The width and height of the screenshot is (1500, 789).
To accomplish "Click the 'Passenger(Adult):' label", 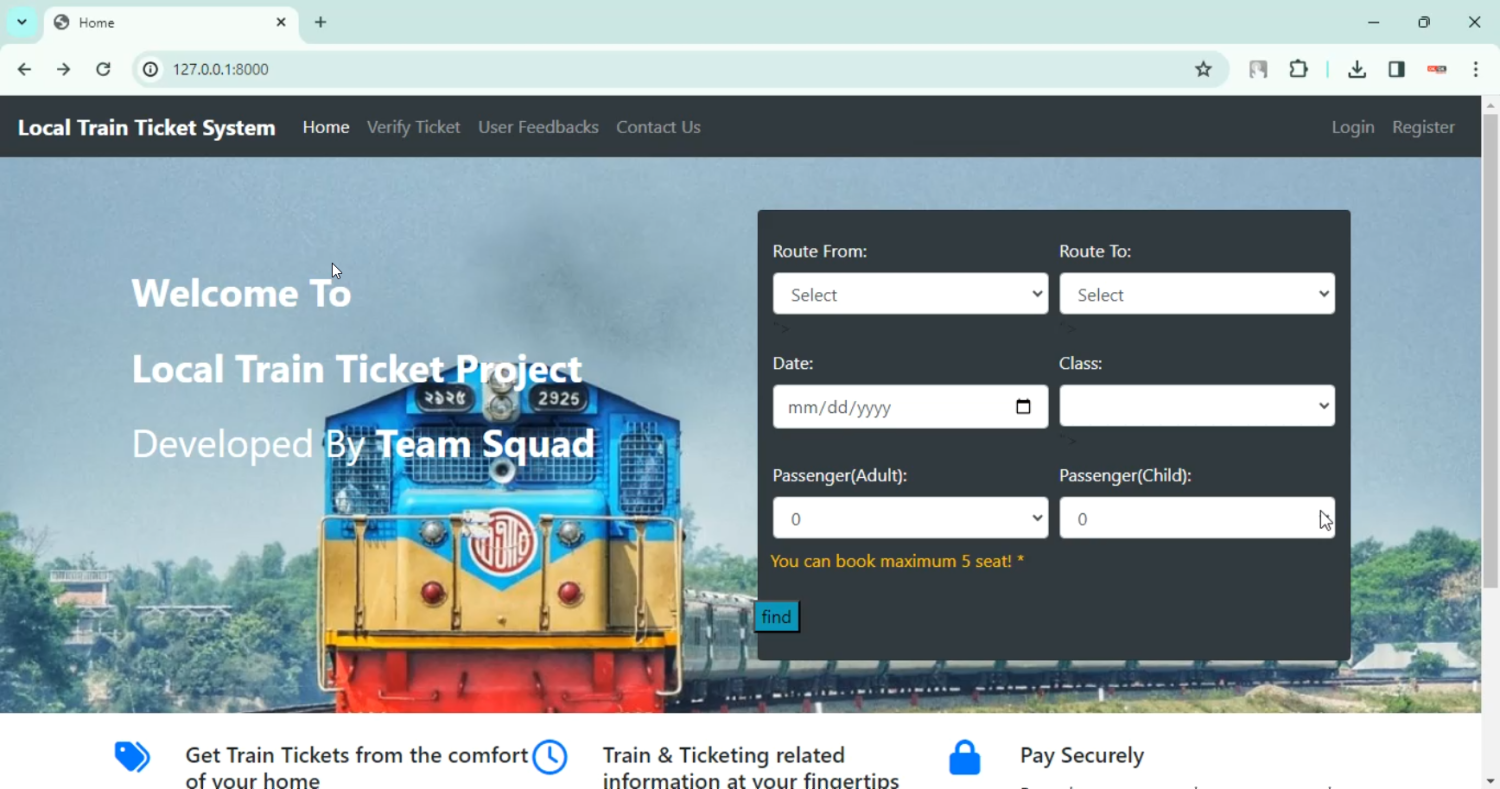I will [x=840, y=476].
